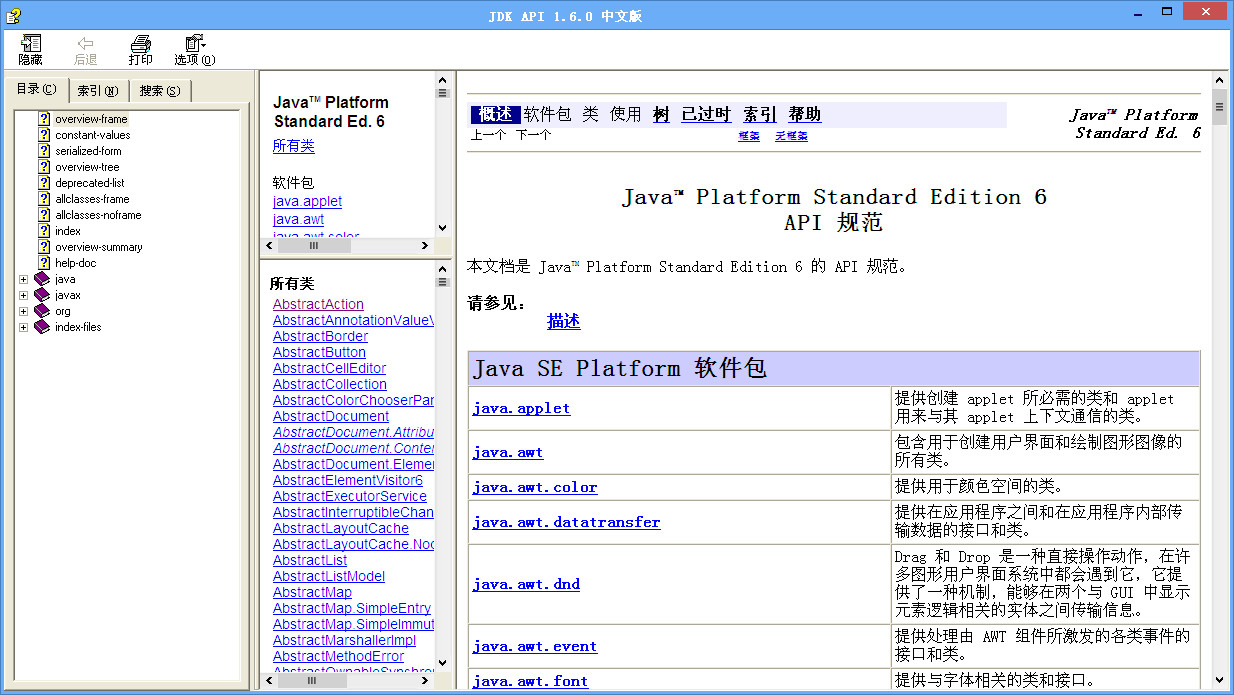This screenshot has width=1234, height=695.
Task: Click the 描述 (Description) link
Action: [x=563, y=321]
